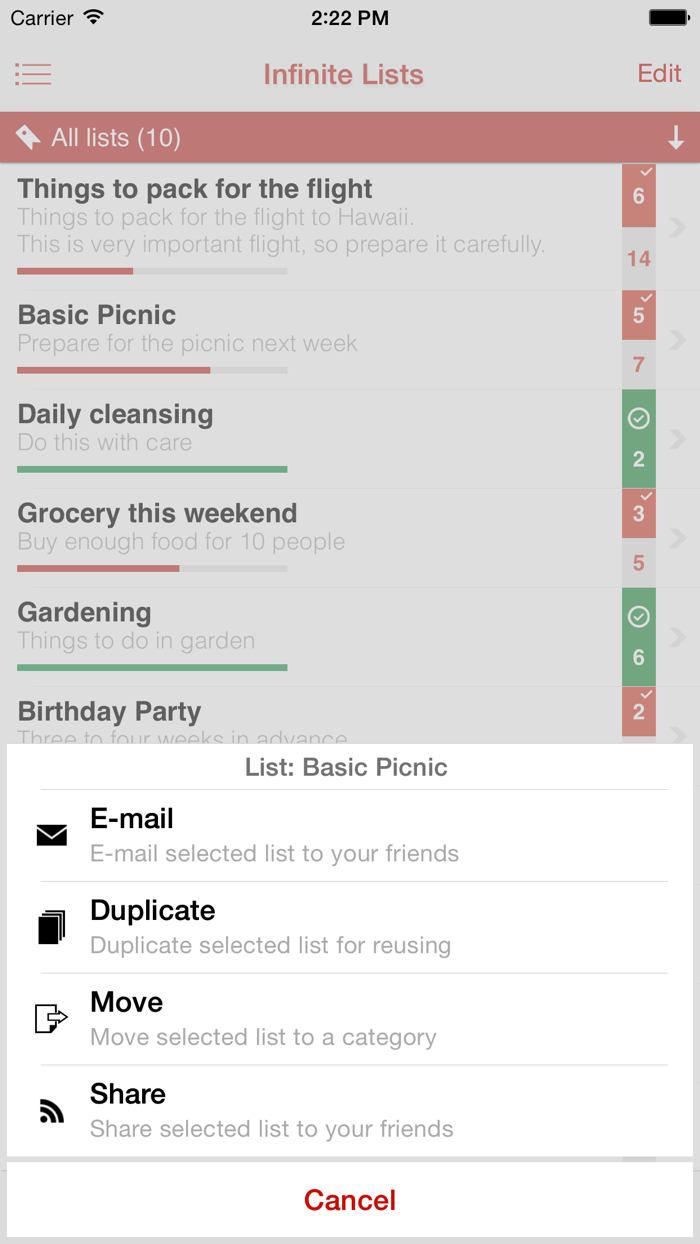The image size is (700, 1244).
Task: Tap the battery status icon
Action: tap(668, 17)
